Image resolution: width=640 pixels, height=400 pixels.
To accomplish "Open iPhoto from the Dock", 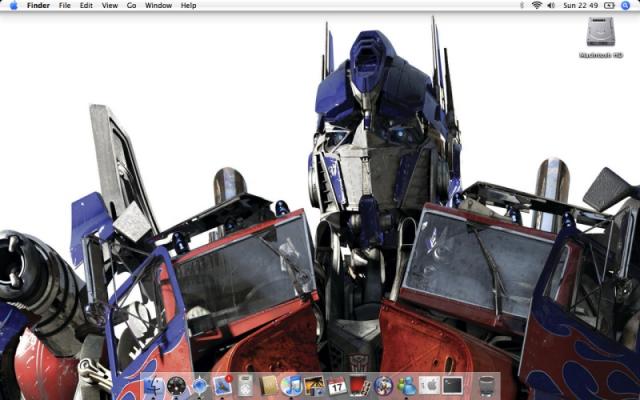I will (314, 386).
